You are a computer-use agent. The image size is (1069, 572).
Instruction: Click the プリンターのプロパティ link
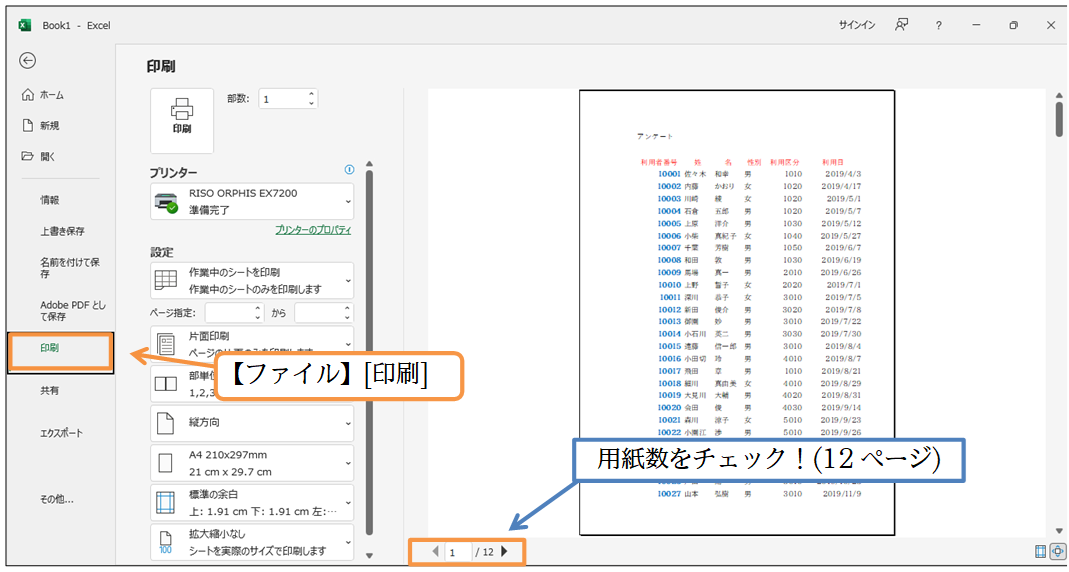coord(314,230)
